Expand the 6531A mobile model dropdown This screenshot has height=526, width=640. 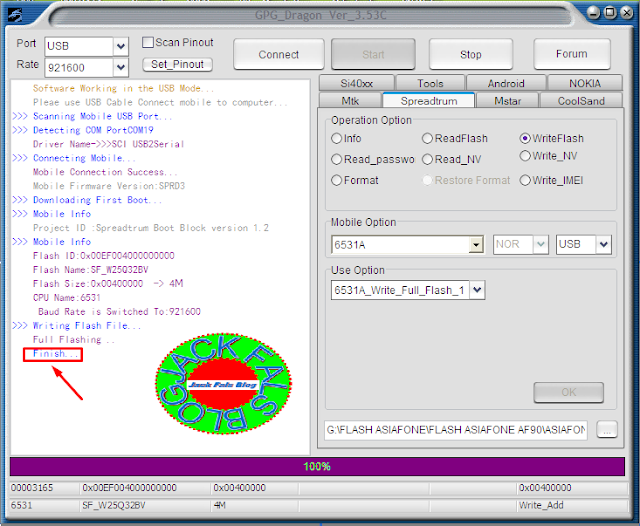476,245
